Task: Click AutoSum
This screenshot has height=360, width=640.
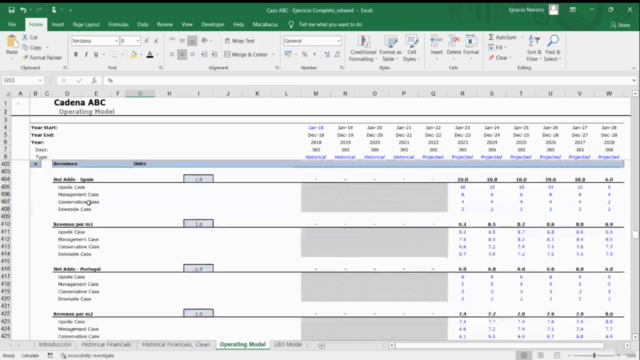Action: coord(502,37)
